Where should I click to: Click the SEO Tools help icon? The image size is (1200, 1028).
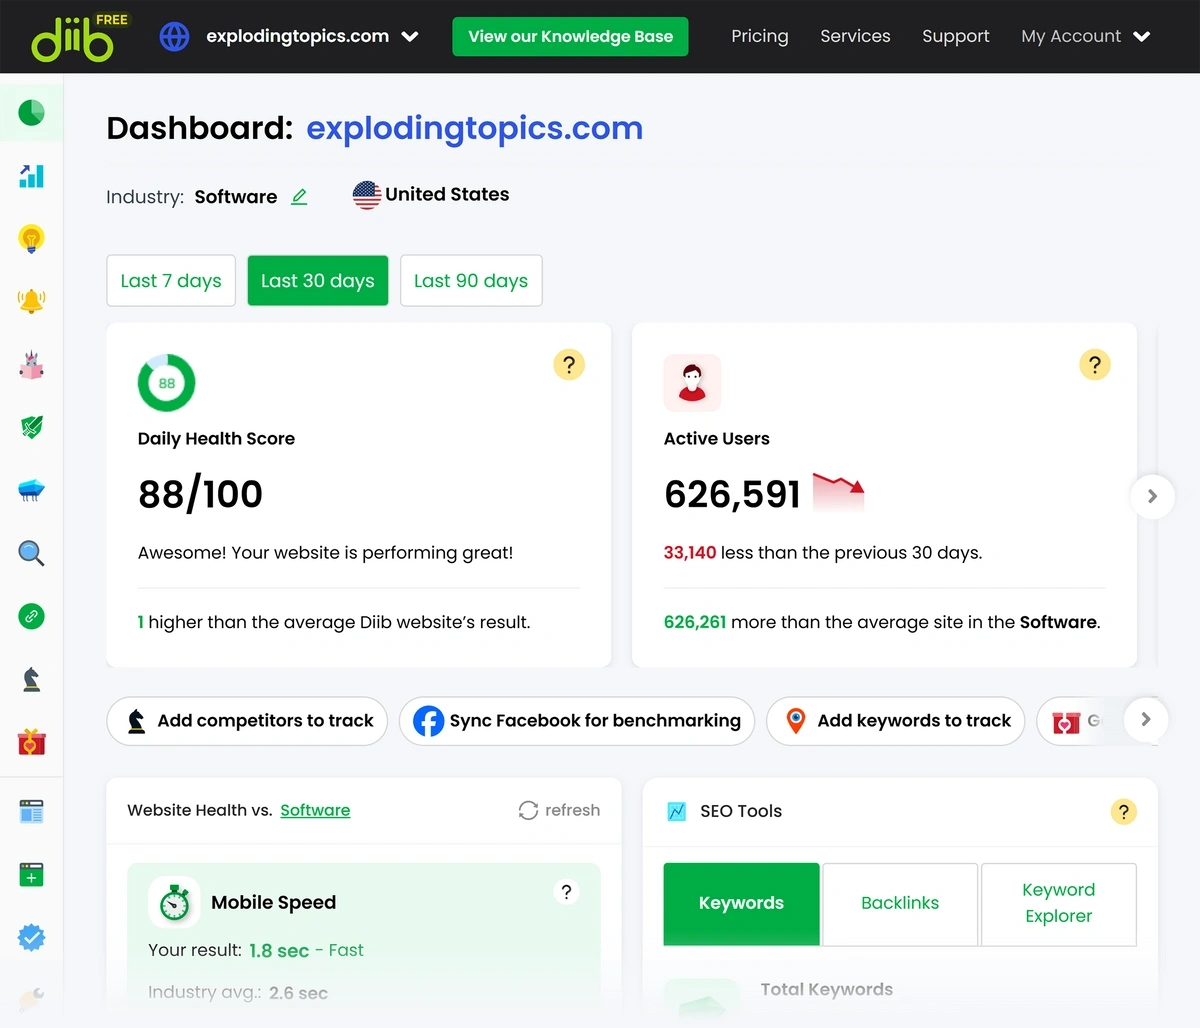pyautogui.click(x=1124, y=811)
